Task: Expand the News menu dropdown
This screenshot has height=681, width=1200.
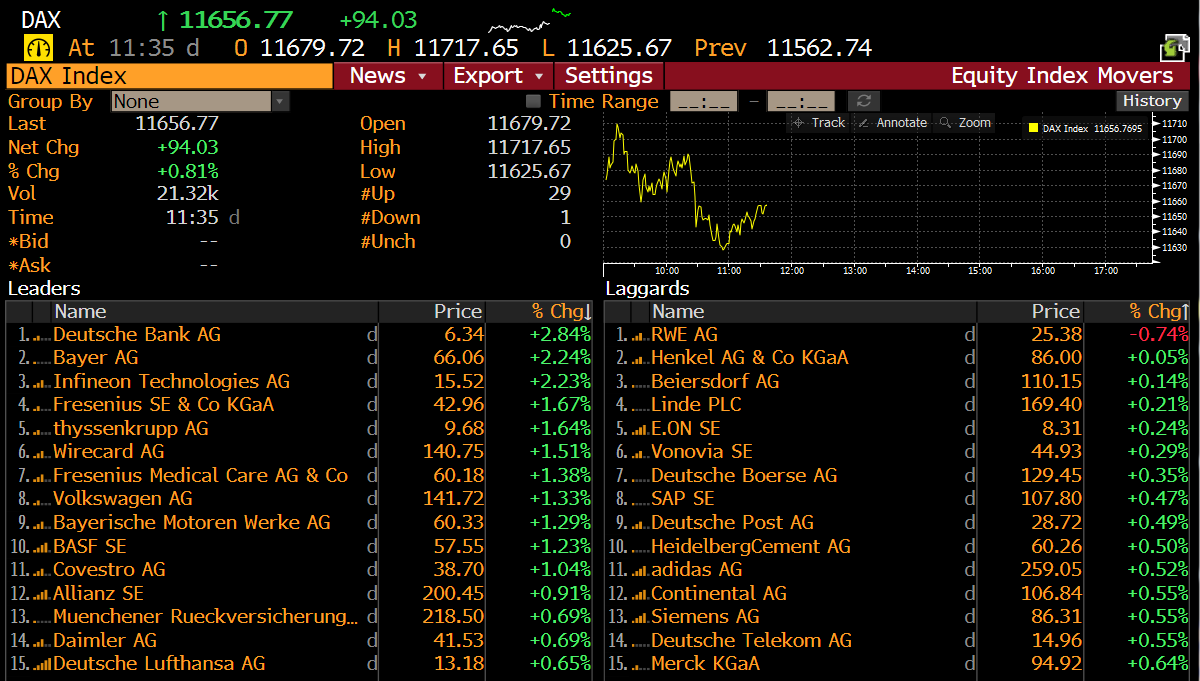Action: pyautogui.click(x=388, y=76)
